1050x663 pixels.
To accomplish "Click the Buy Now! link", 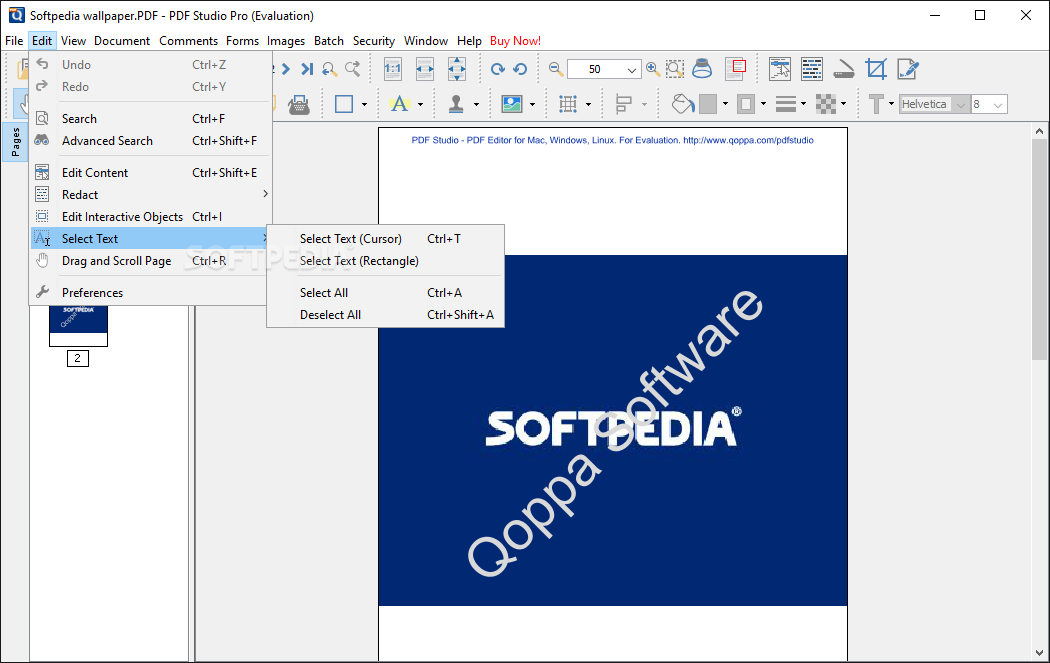I will [515, 41].
